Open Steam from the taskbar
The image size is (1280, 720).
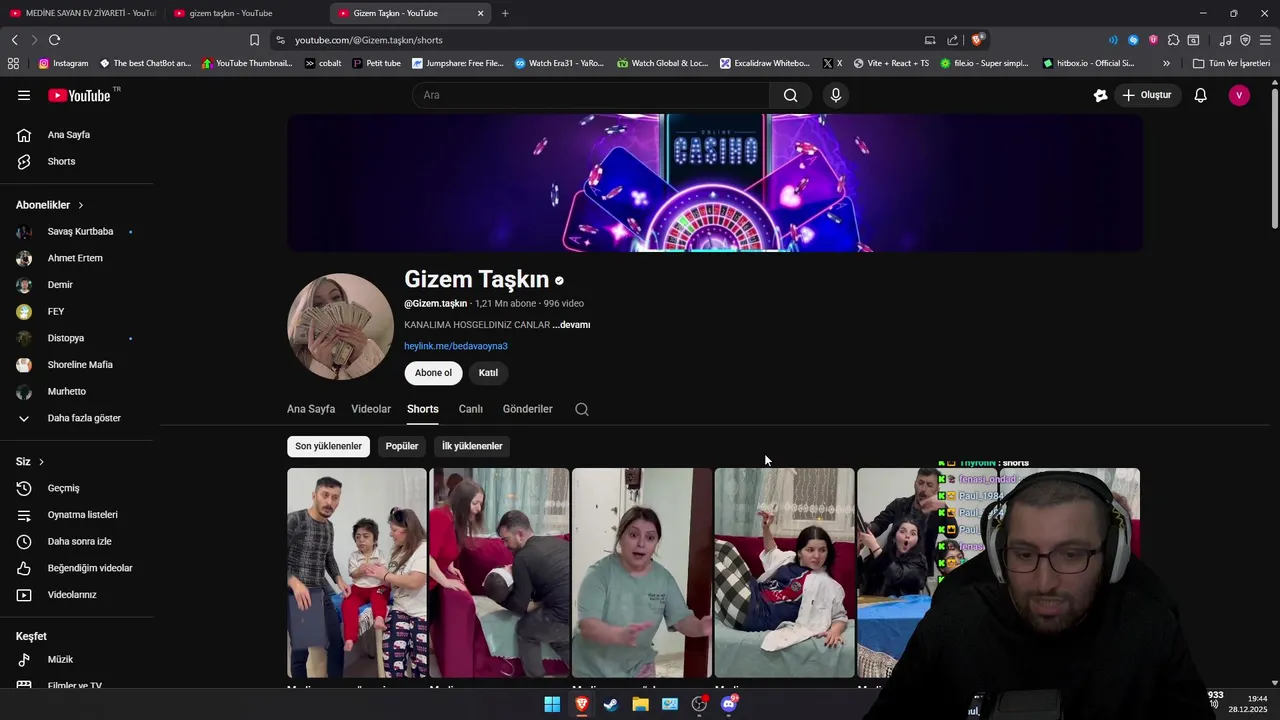(x=610, y=704)
